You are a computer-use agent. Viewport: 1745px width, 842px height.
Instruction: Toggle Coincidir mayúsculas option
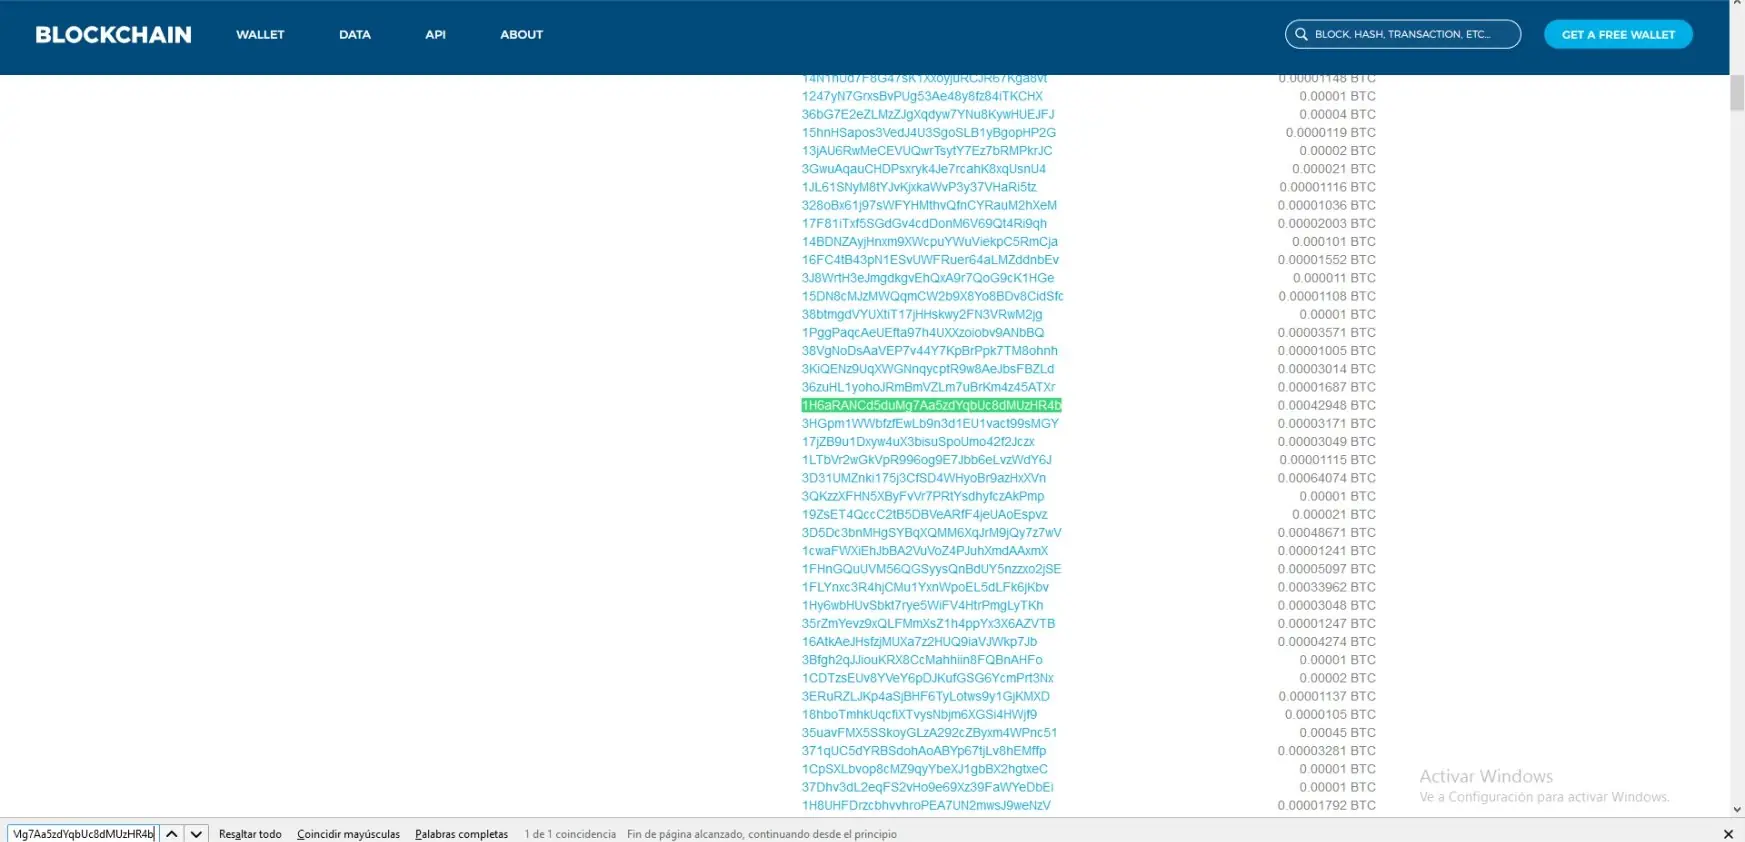[348, 834]
